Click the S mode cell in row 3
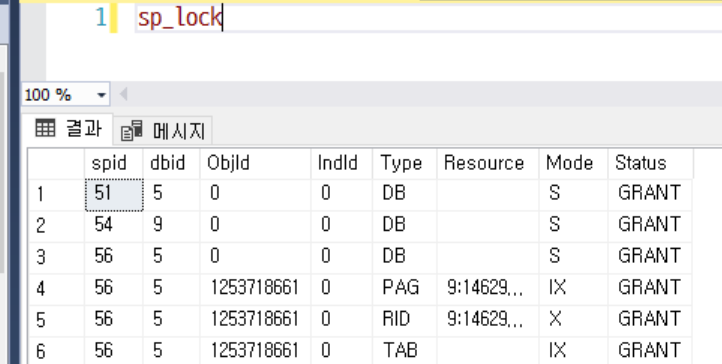Viewport: 722px width, 364px height. coord(573,258)
